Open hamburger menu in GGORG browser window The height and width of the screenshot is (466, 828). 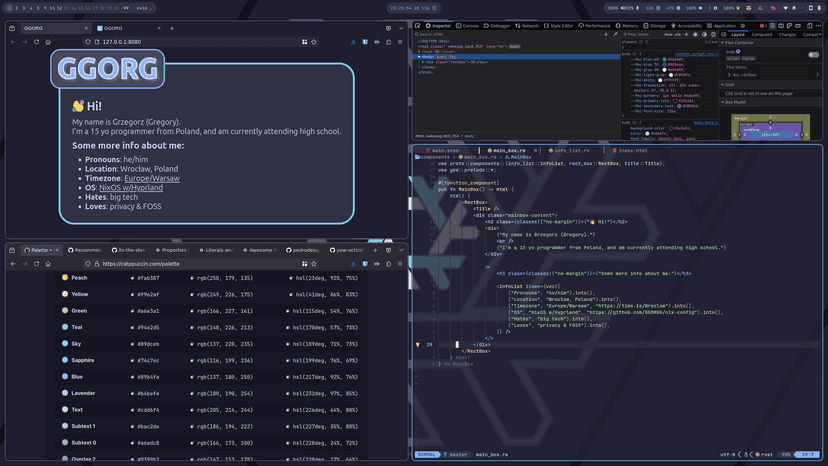(x=400, y=42)
